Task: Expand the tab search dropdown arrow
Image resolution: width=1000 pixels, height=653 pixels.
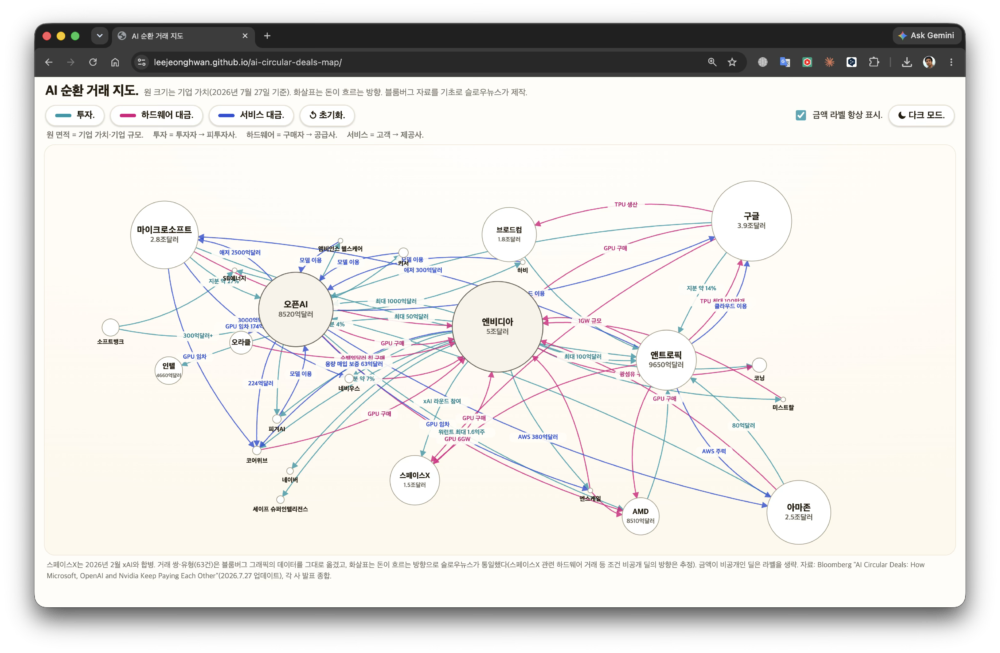Action: pyautogui.click(x=99, y=36)
